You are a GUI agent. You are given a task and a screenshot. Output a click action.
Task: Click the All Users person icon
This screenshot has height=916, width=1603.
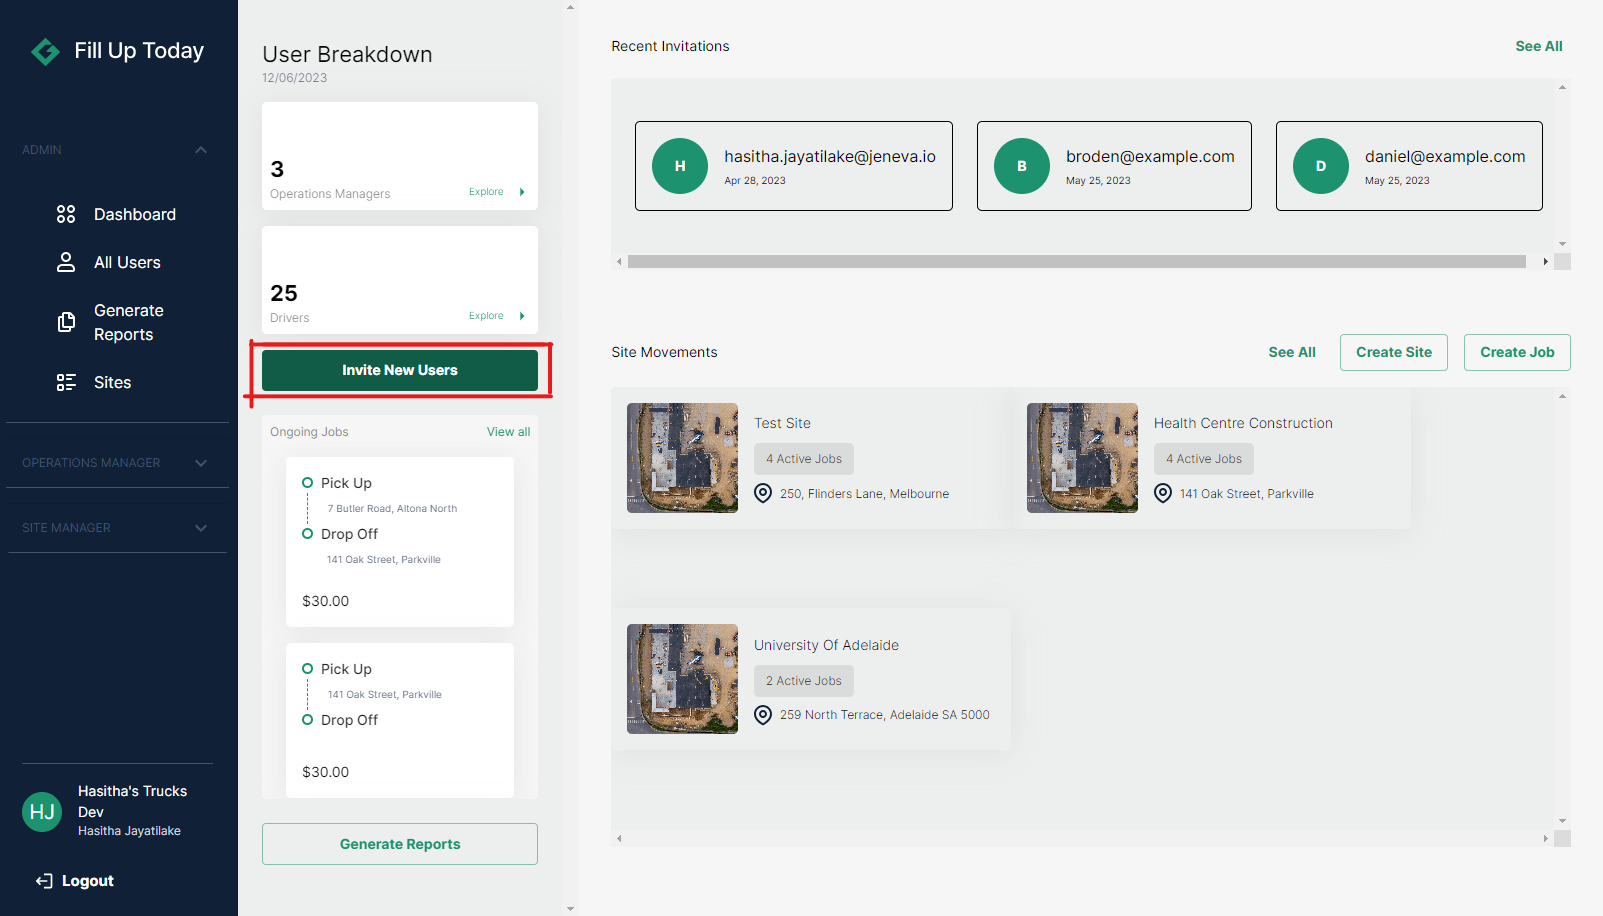(x=66, y=262)
